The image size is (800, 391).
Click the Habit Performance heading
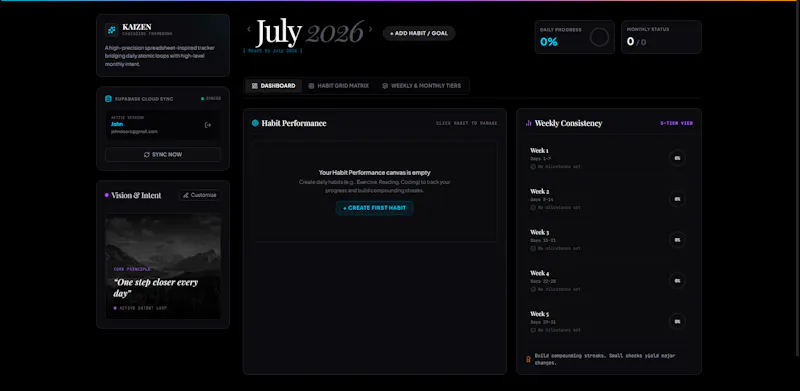(x=294, y=123)
